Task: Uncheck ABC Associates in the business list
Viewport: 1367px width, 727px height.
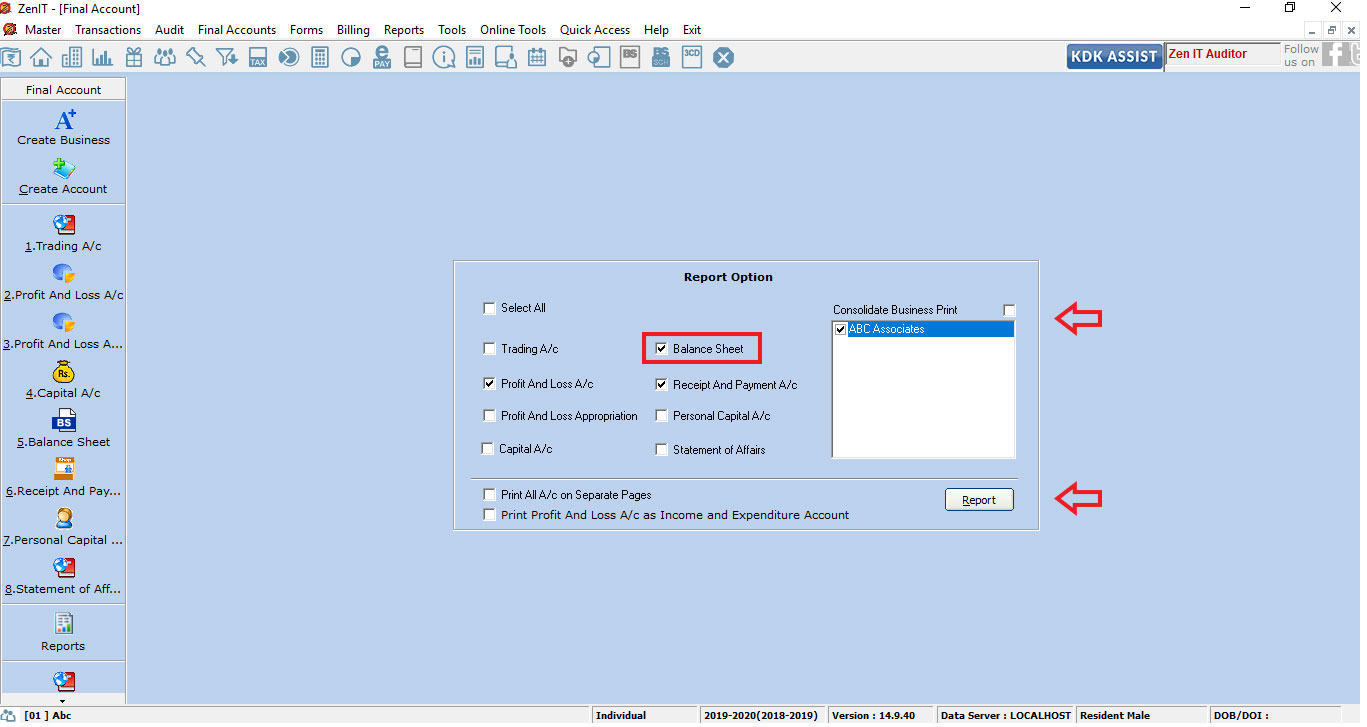Action: (841, 329)
